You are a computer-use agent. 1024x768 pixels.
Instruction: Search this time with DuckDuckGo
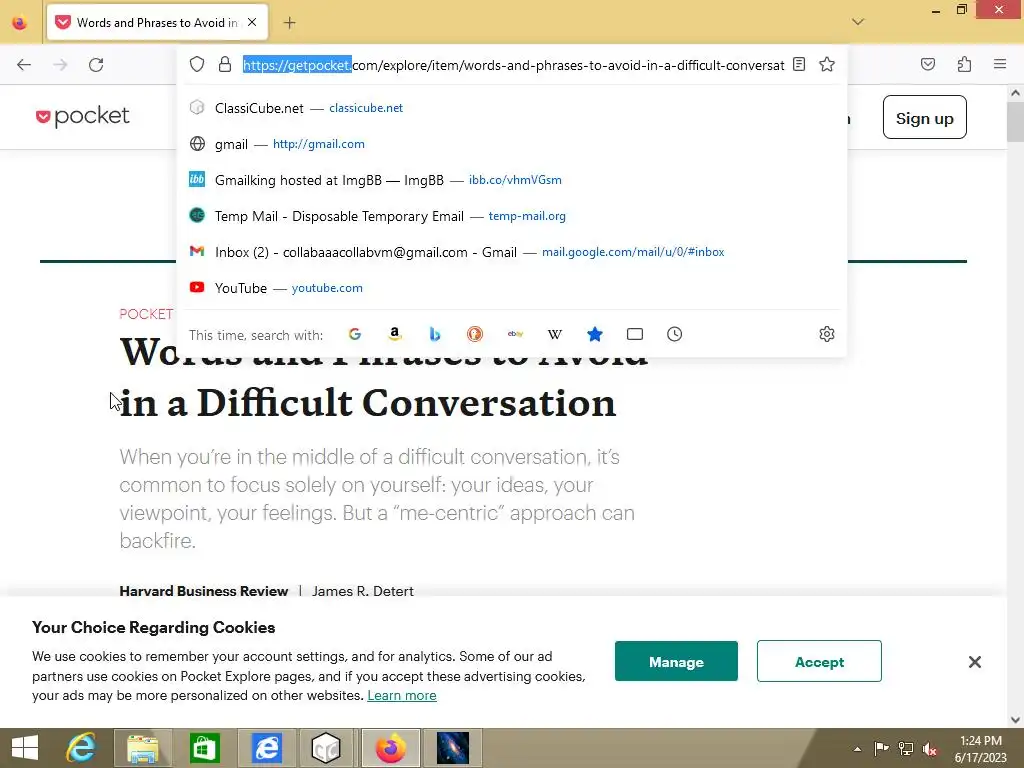475,334
